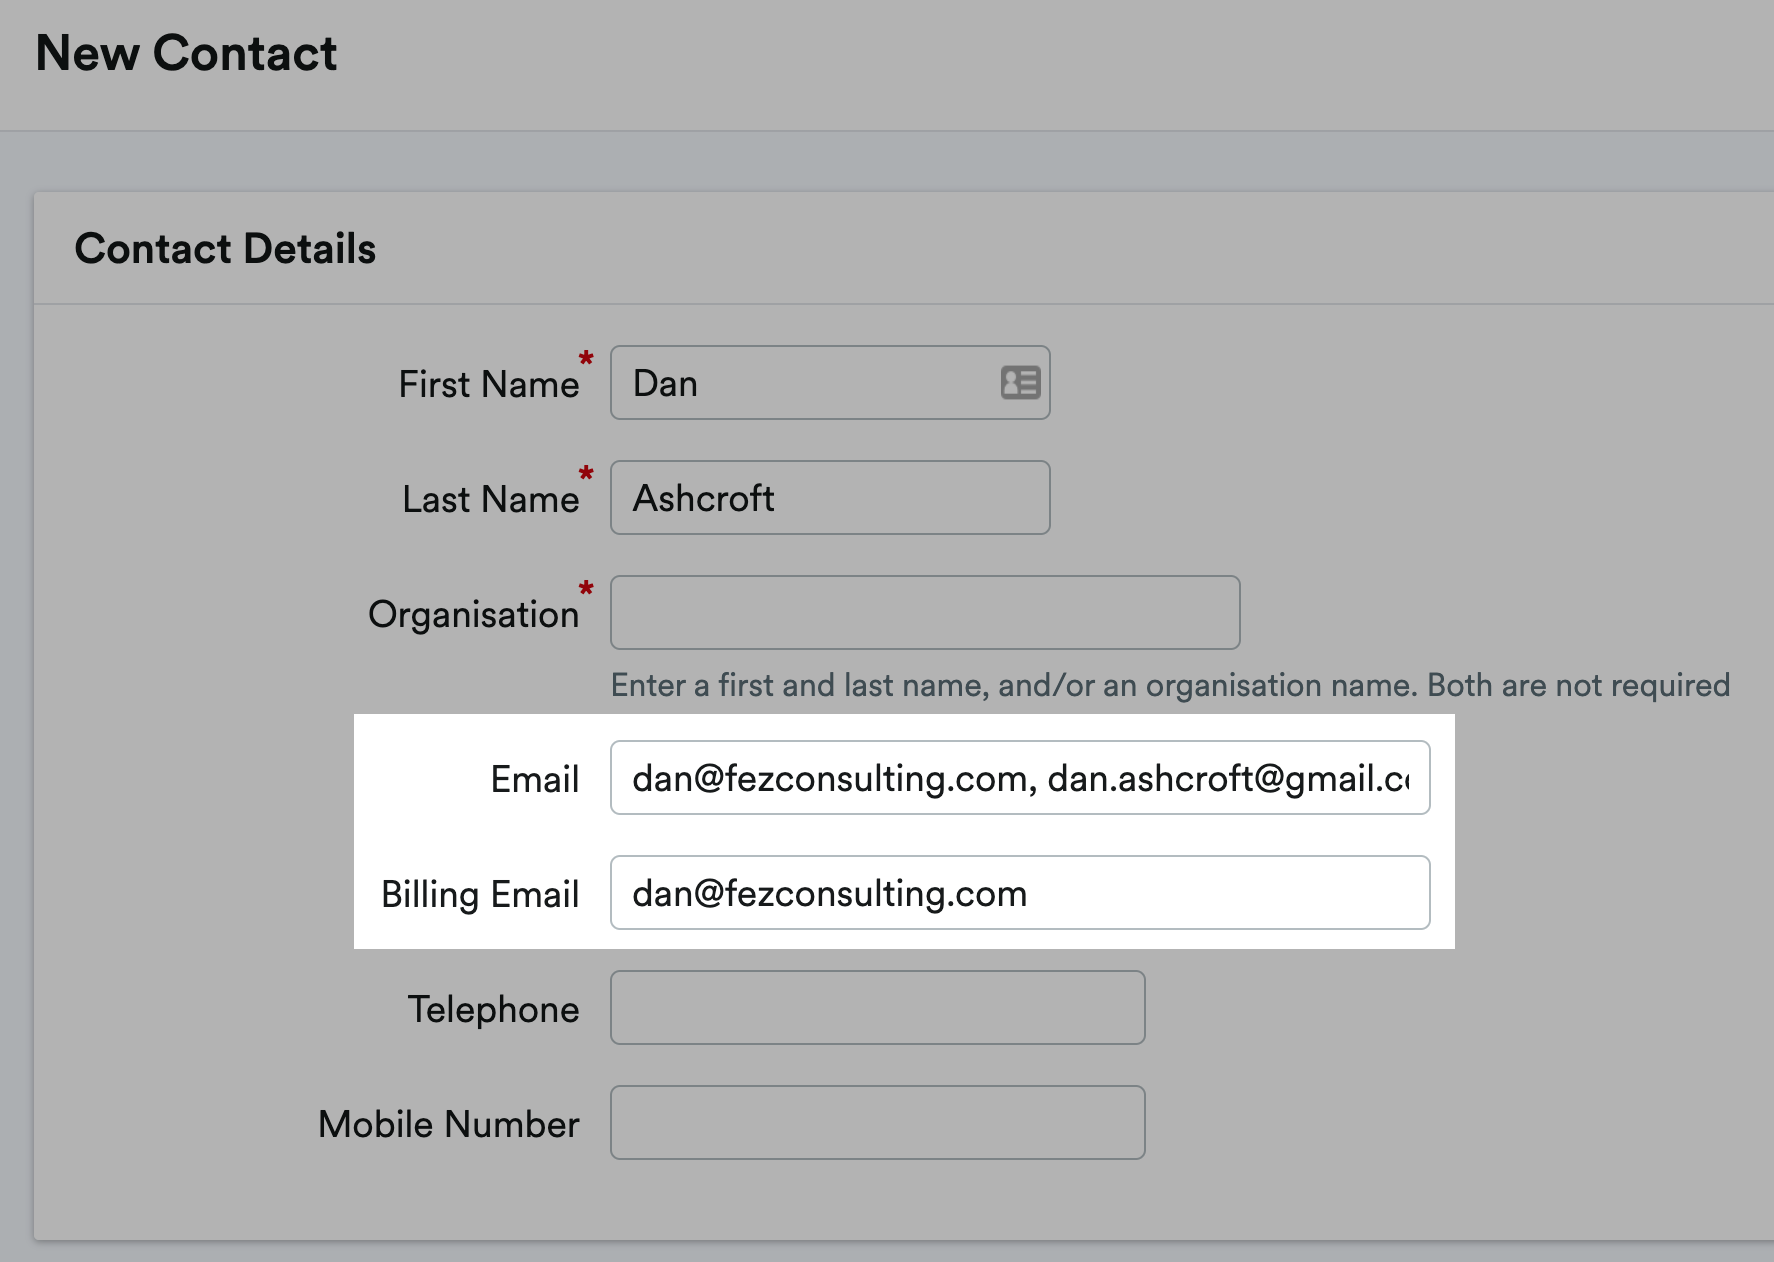Click the New Contact page heading
Screen dimensions: 1774x1262
click(187, 53)
